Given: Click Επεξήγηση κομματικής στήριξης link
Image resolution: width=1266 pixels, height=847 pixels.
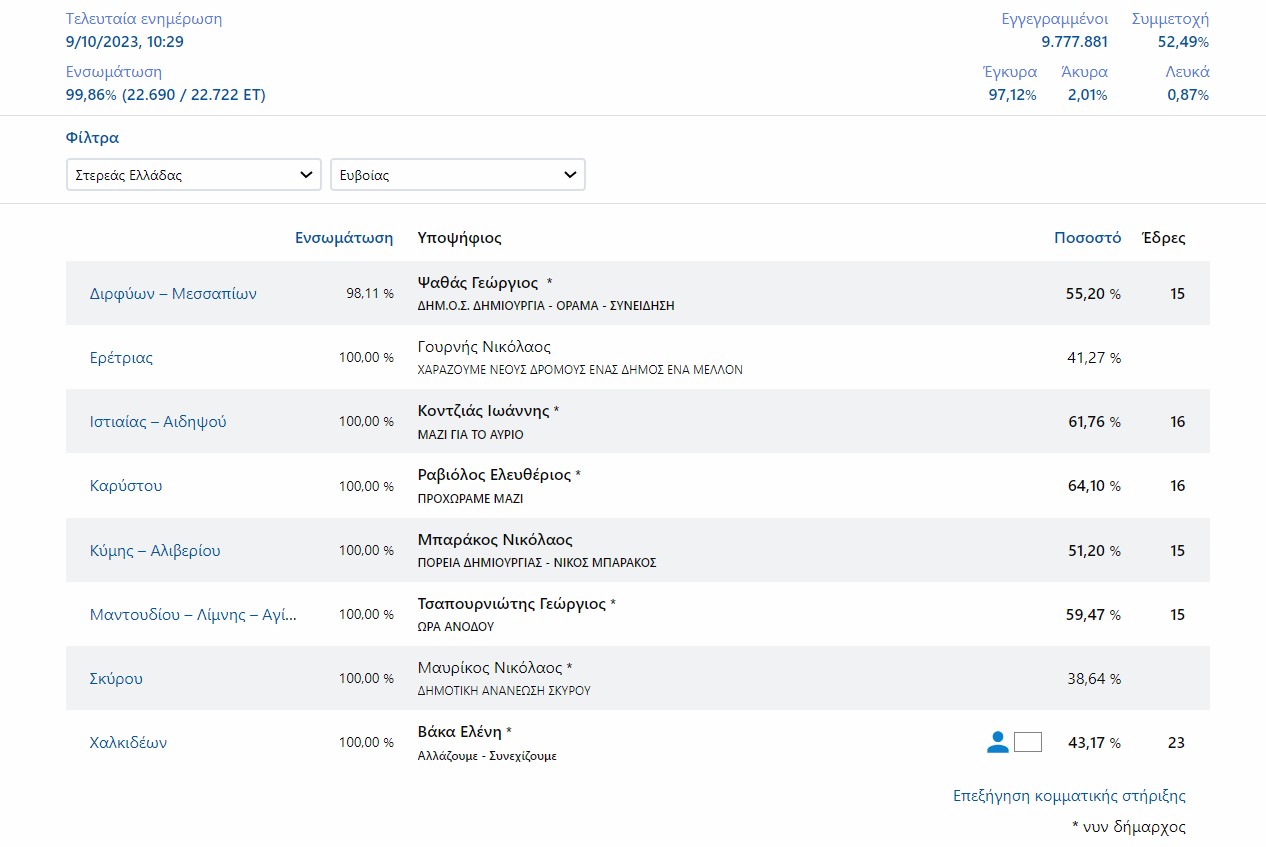Looking at the screenshot, I should coord(1069,796).
